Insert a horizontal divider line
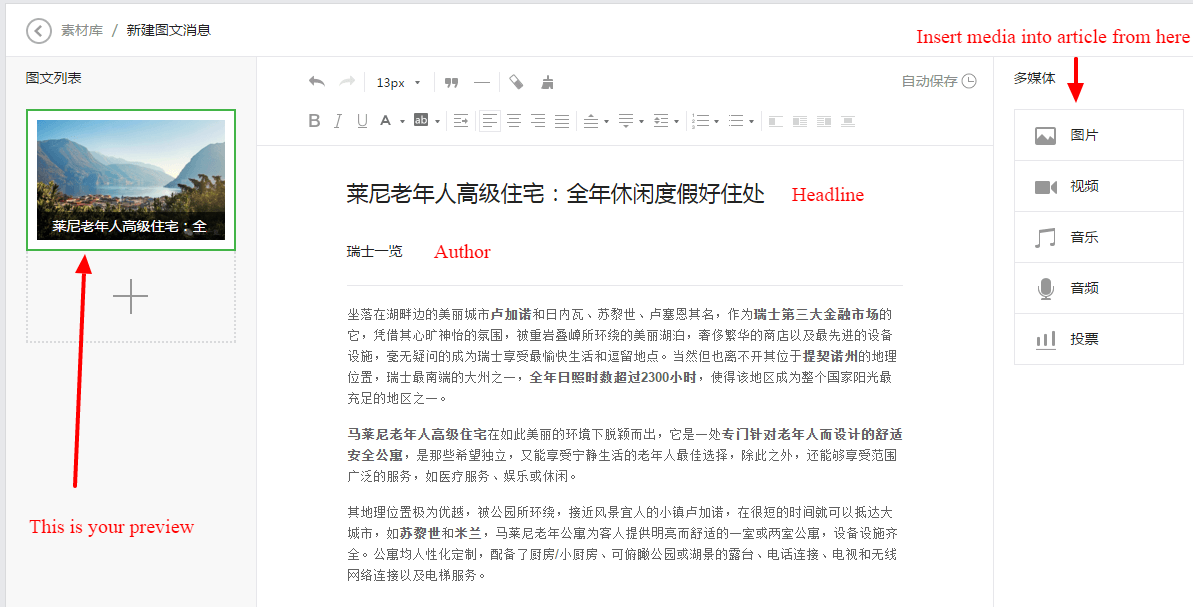 point(482,82)
